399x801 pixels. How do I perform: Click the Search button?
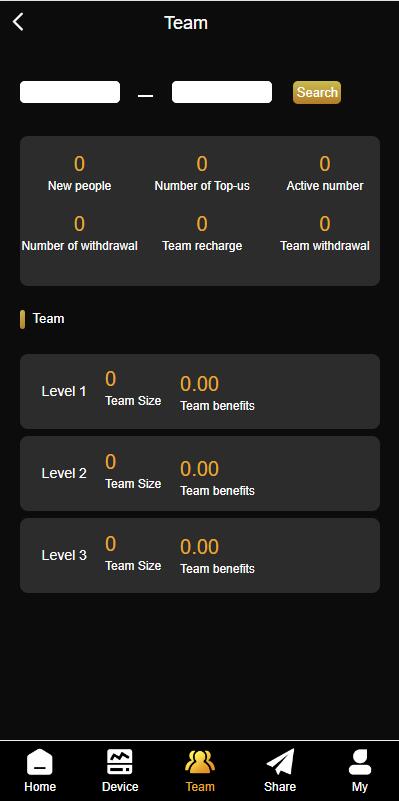point(317,92)
